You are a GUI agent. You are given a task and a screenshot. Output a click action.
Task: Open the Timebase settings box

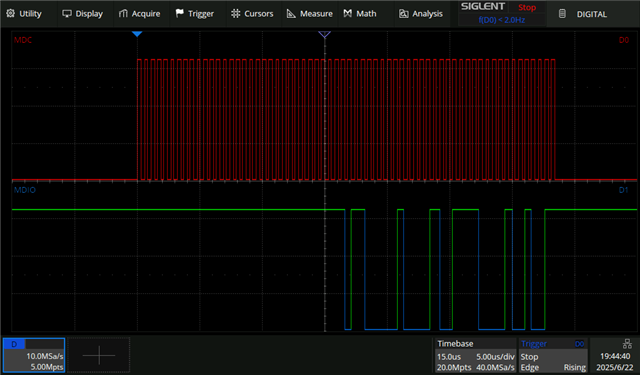coord(476,355)
